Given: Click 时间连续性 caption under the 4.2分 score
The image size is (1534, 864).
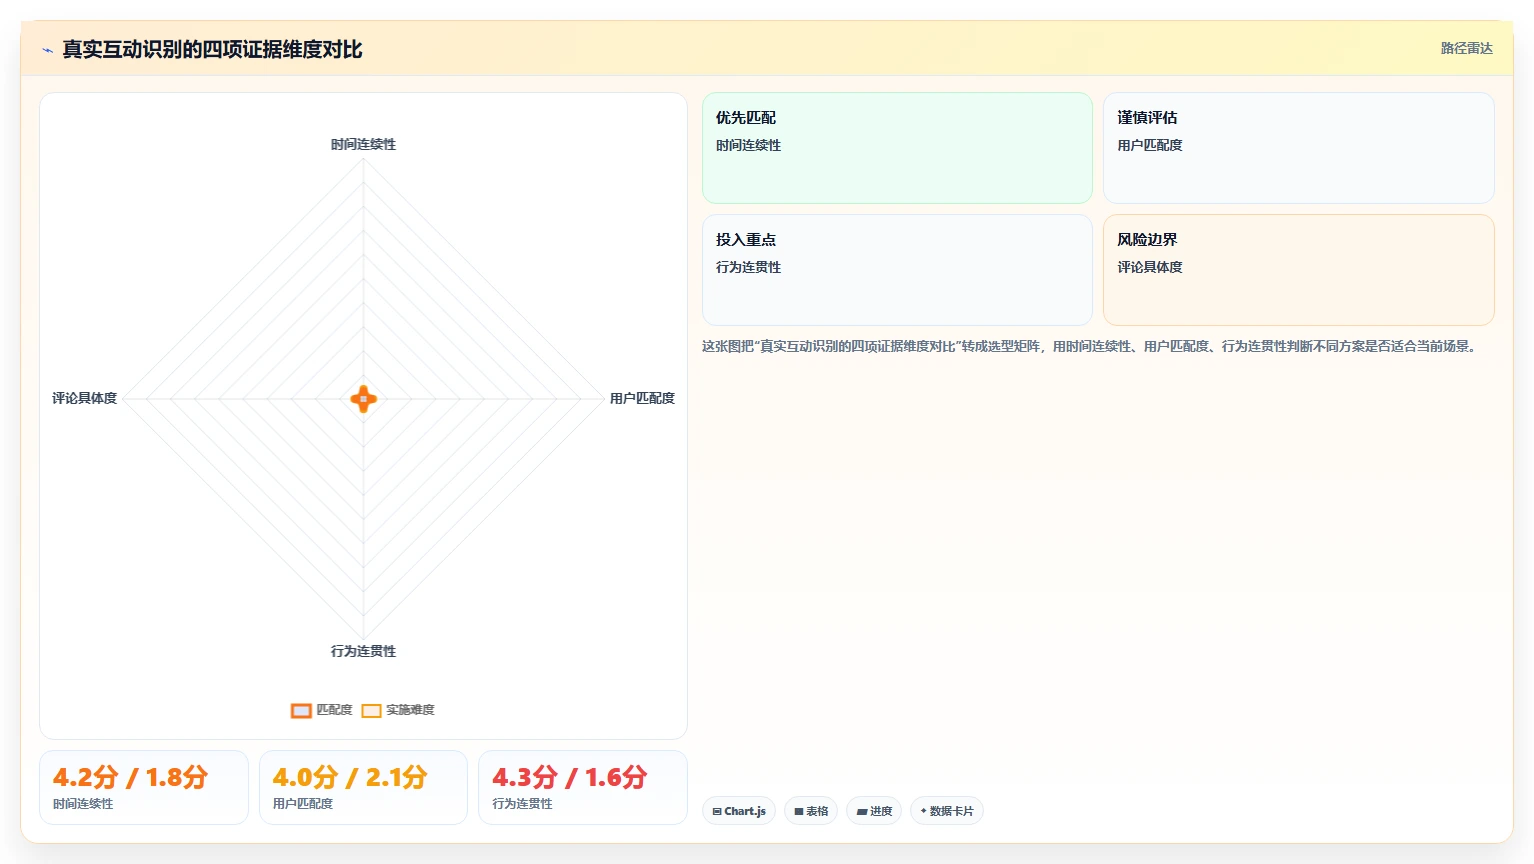Looking at the screenshot, I should (x=83, y=804).
